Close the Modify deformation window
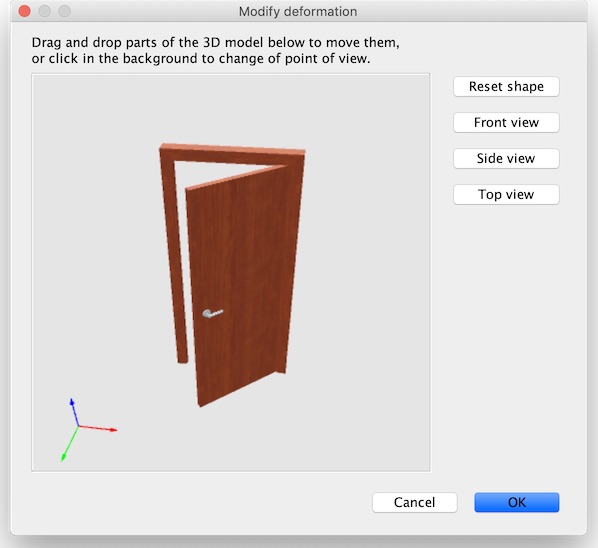Viewport: 598px width, 548px height. tap(24, 11)
